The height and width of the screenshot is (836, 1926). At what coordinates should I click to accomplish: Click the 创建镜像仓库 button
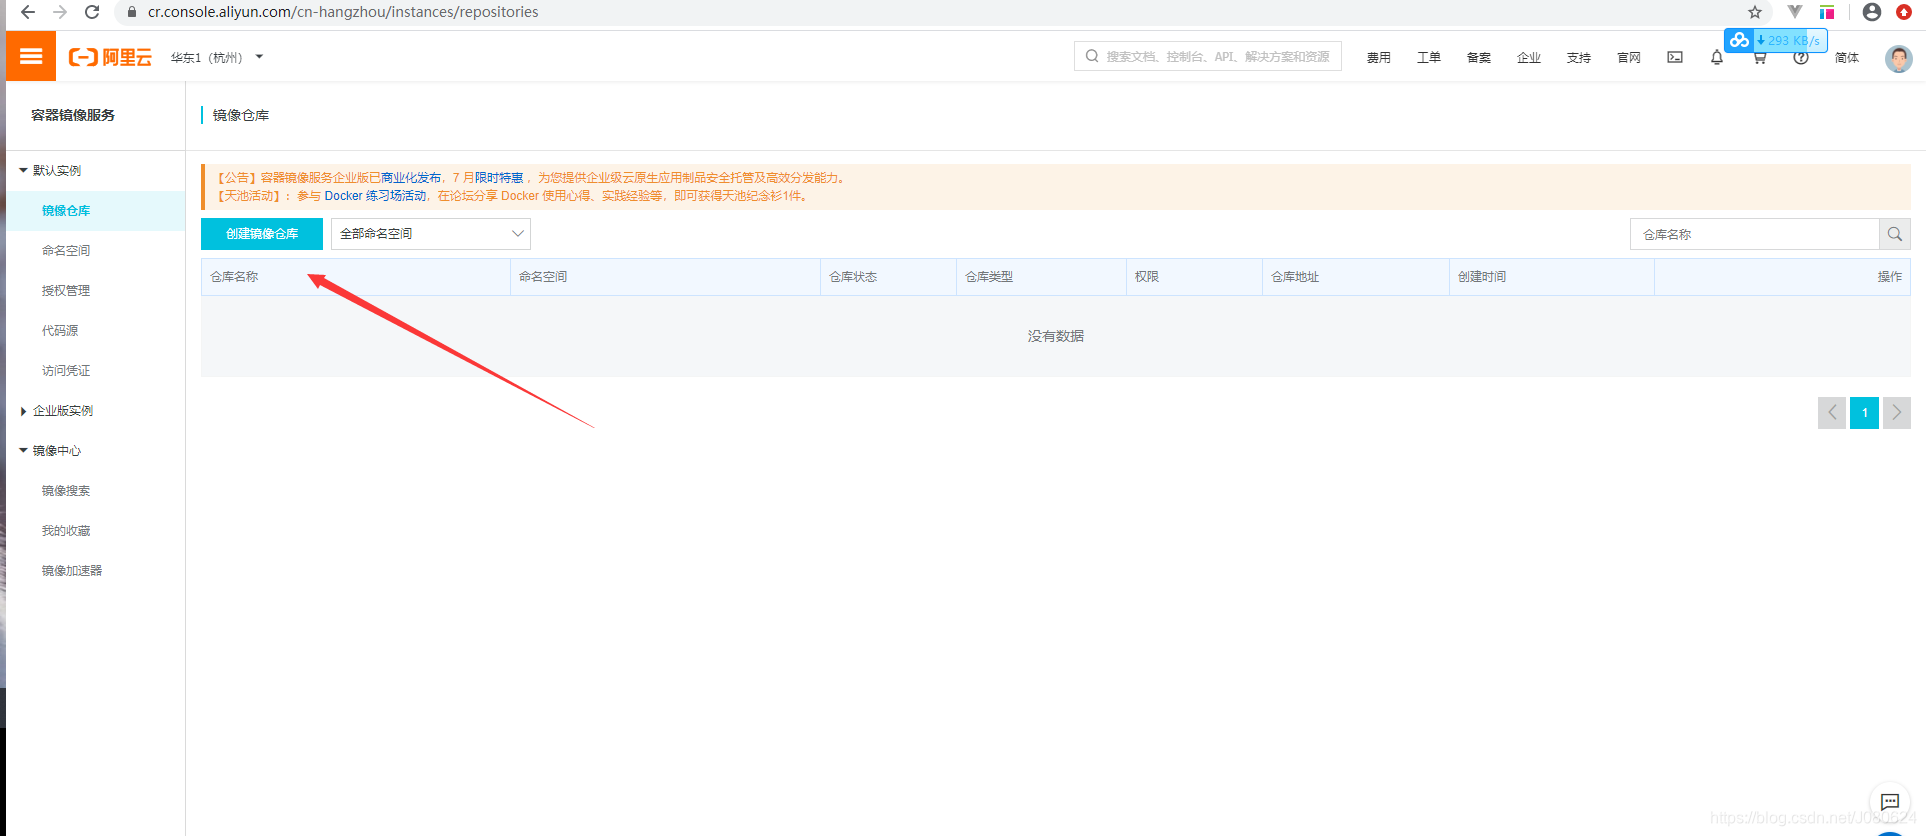pyautogui.click(x=262, y=233)
